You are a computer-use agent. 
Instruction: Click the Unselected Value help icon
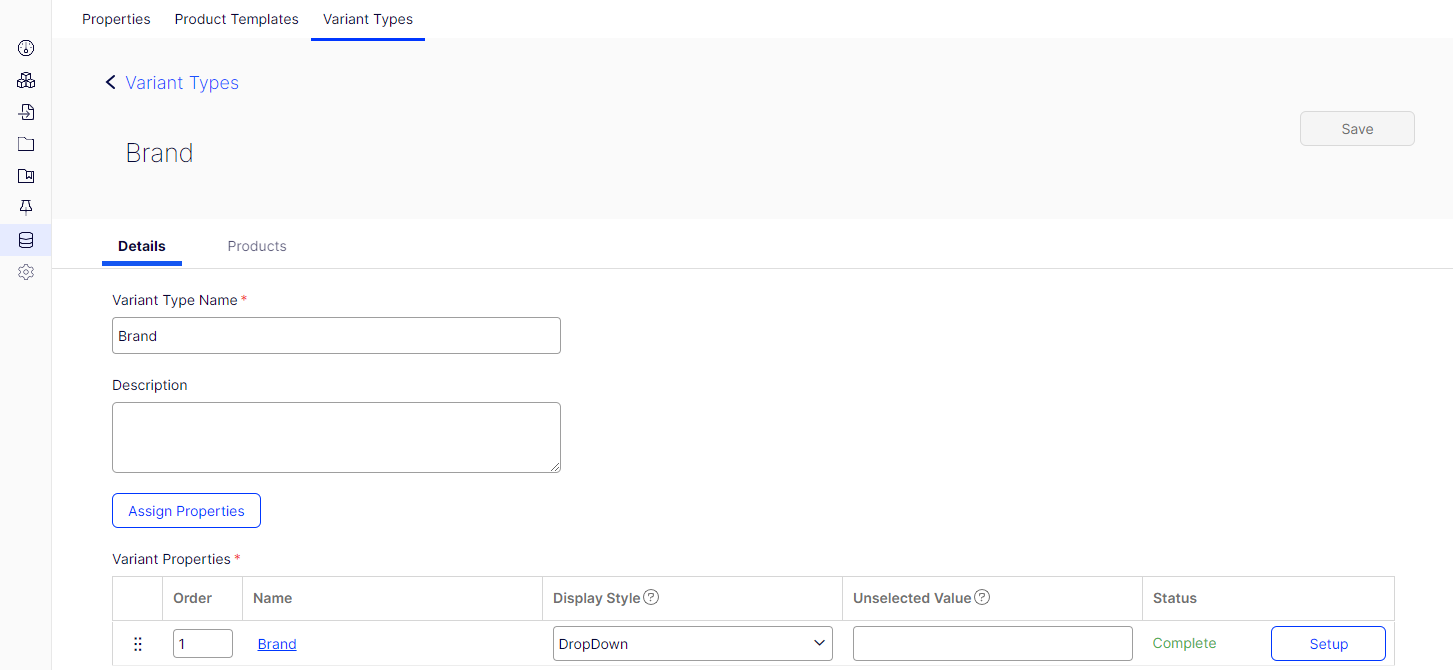point(982,597)
